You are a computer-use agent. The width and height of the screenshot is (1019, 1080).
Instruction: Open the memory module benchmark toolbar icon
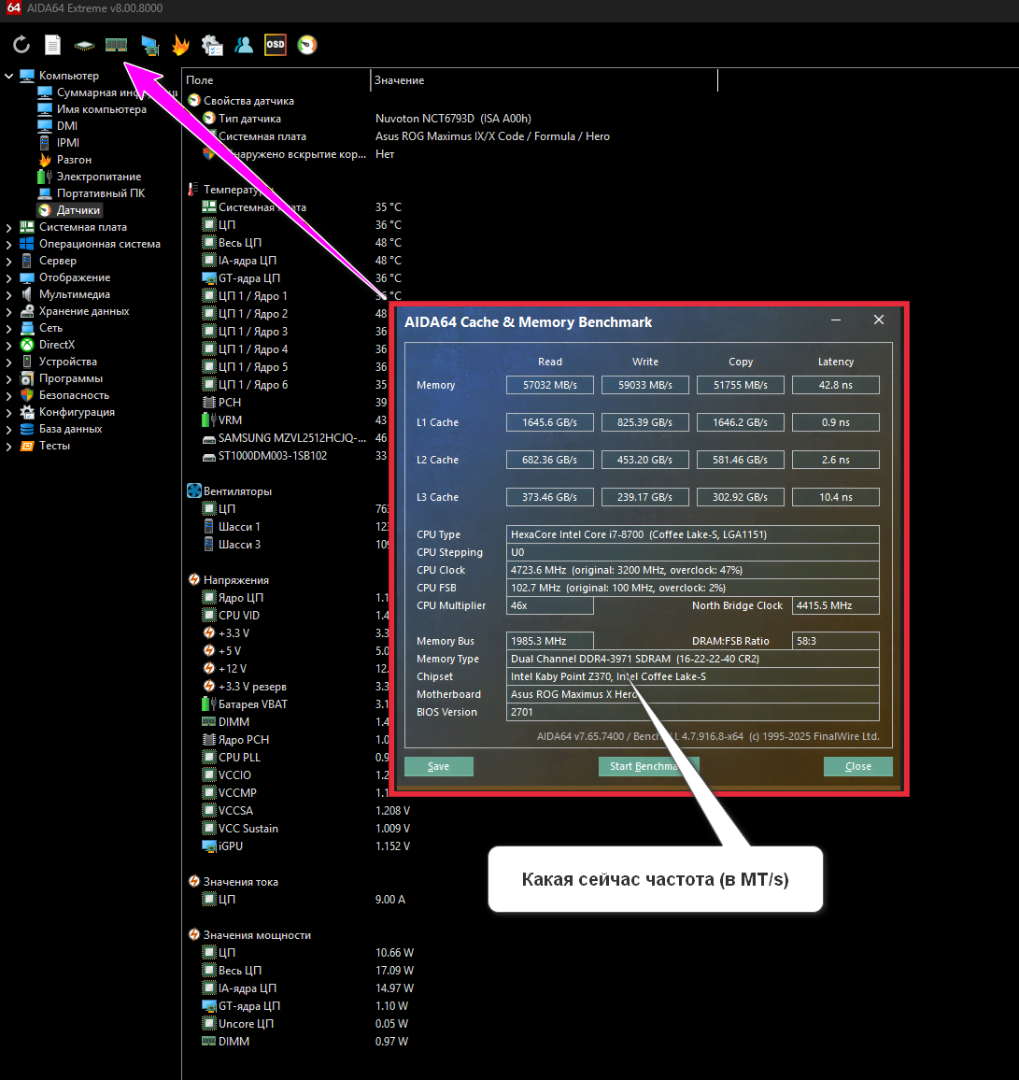[x=117, y=45]
